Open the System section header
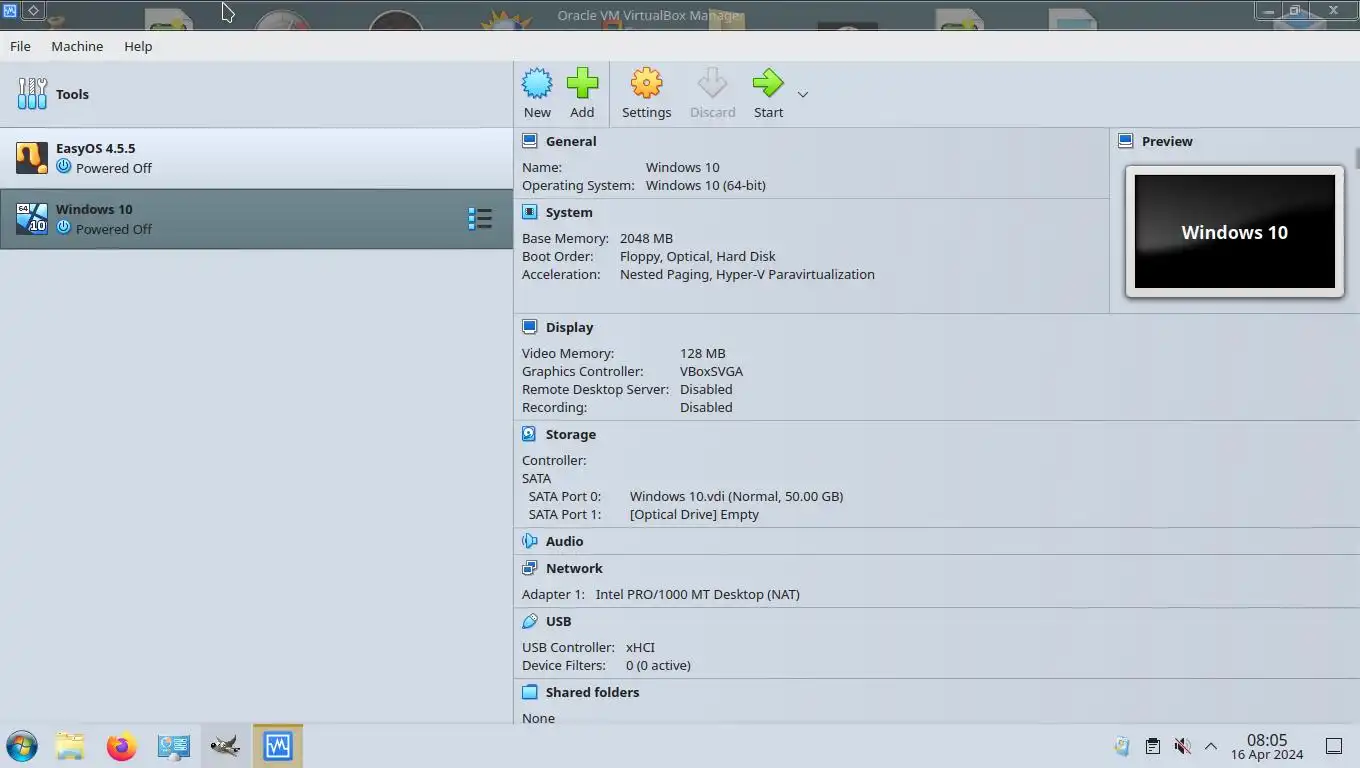1360x768 pixels. (x=568, y=212)
